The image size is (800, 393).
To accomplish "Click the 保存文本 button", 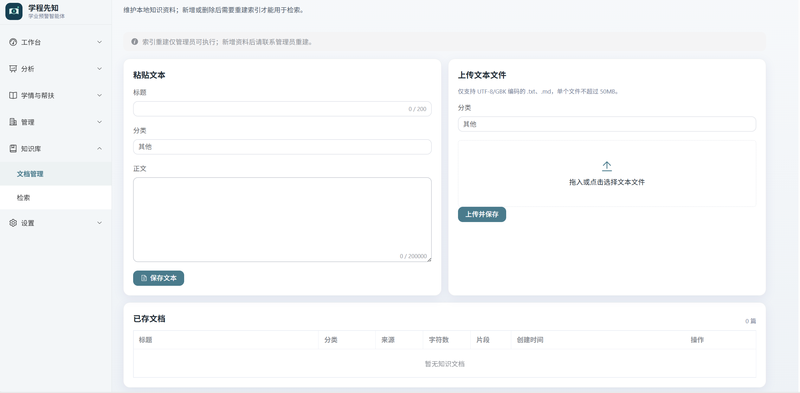I will (158, 278).
